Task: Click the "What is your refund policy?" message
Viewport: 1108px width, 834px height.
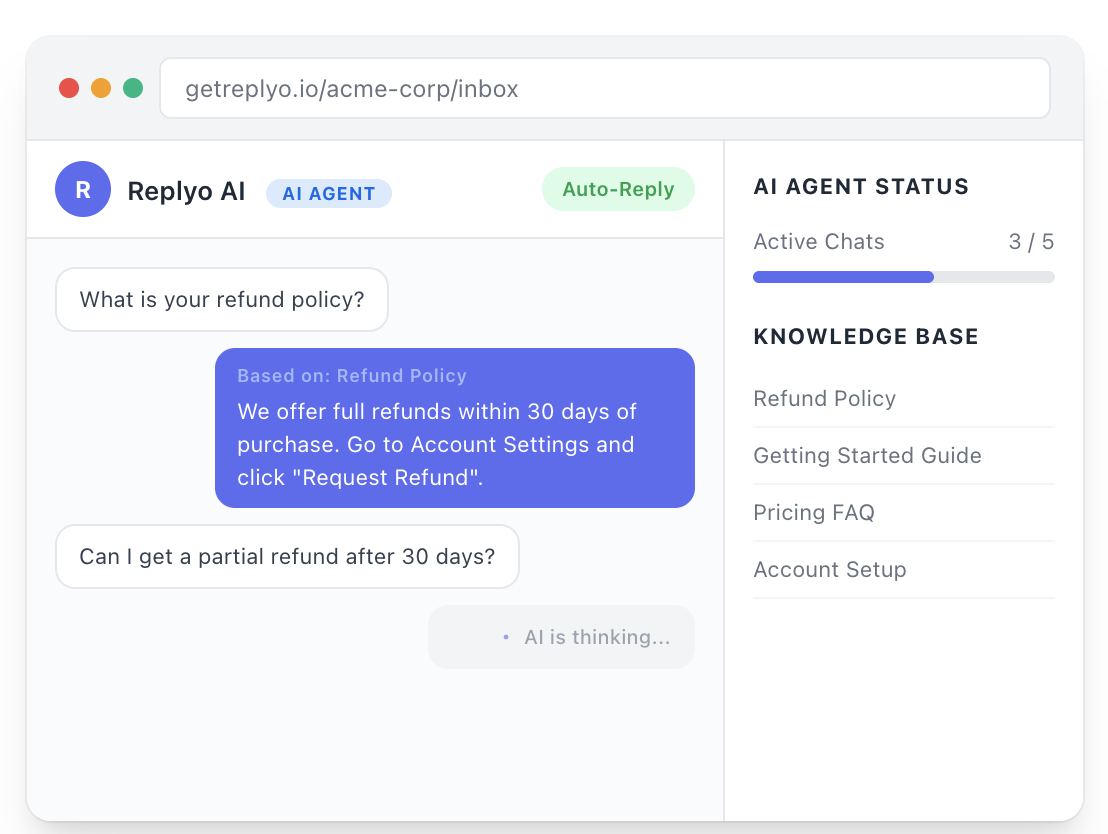Action: [x=222, y=299]
